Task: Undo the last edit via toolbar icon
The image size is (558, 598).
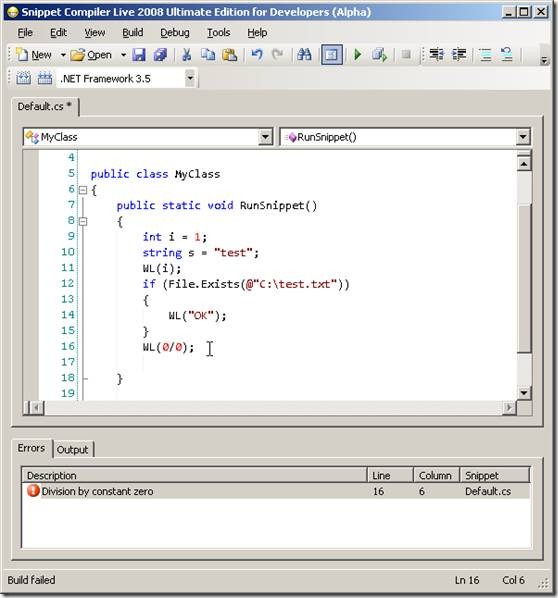Action: point(257,55)
